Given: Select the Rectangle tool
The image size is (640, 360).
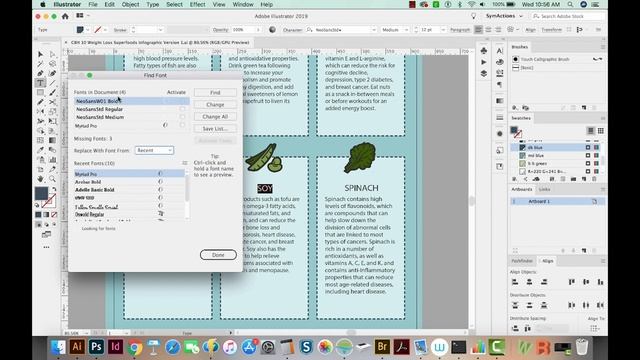Looking at the screenshot, I should [x=40, y=93].
